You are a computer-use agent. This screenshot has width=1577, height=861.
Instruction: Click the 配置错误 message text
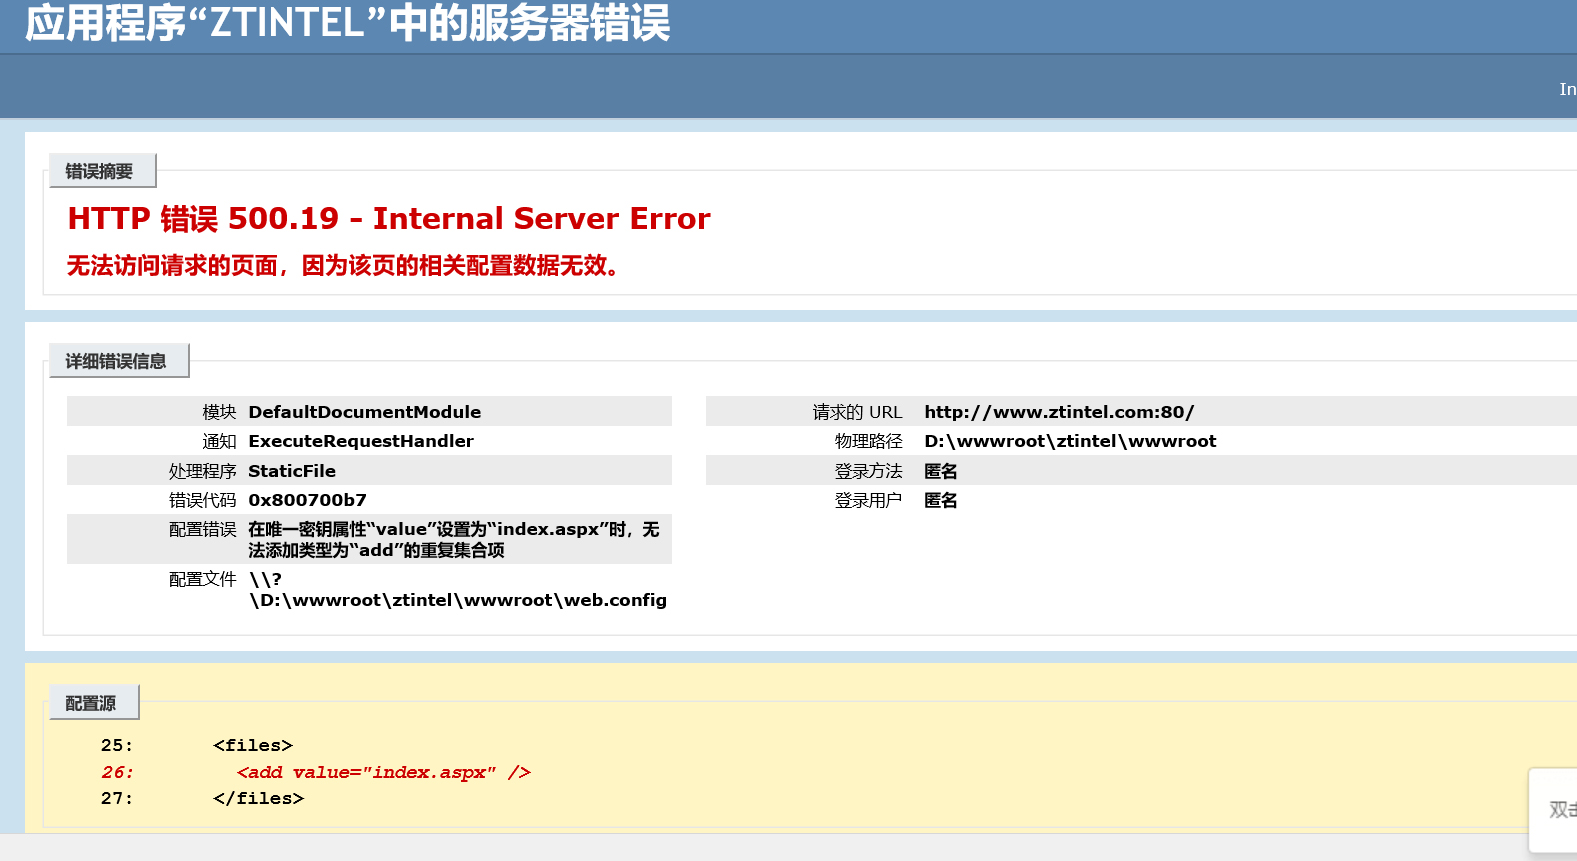click(x=453, y=539)
